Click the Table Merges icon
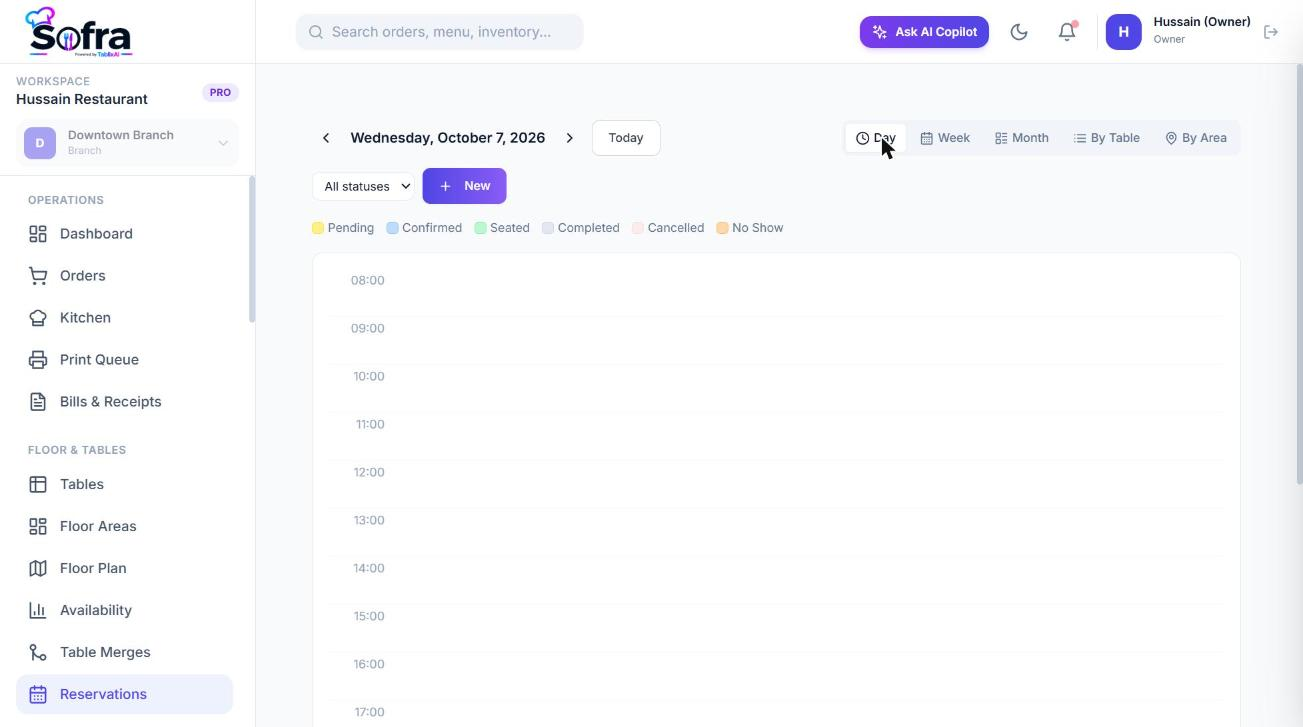Screen dimensions: 1303x727 pos(38,652)
